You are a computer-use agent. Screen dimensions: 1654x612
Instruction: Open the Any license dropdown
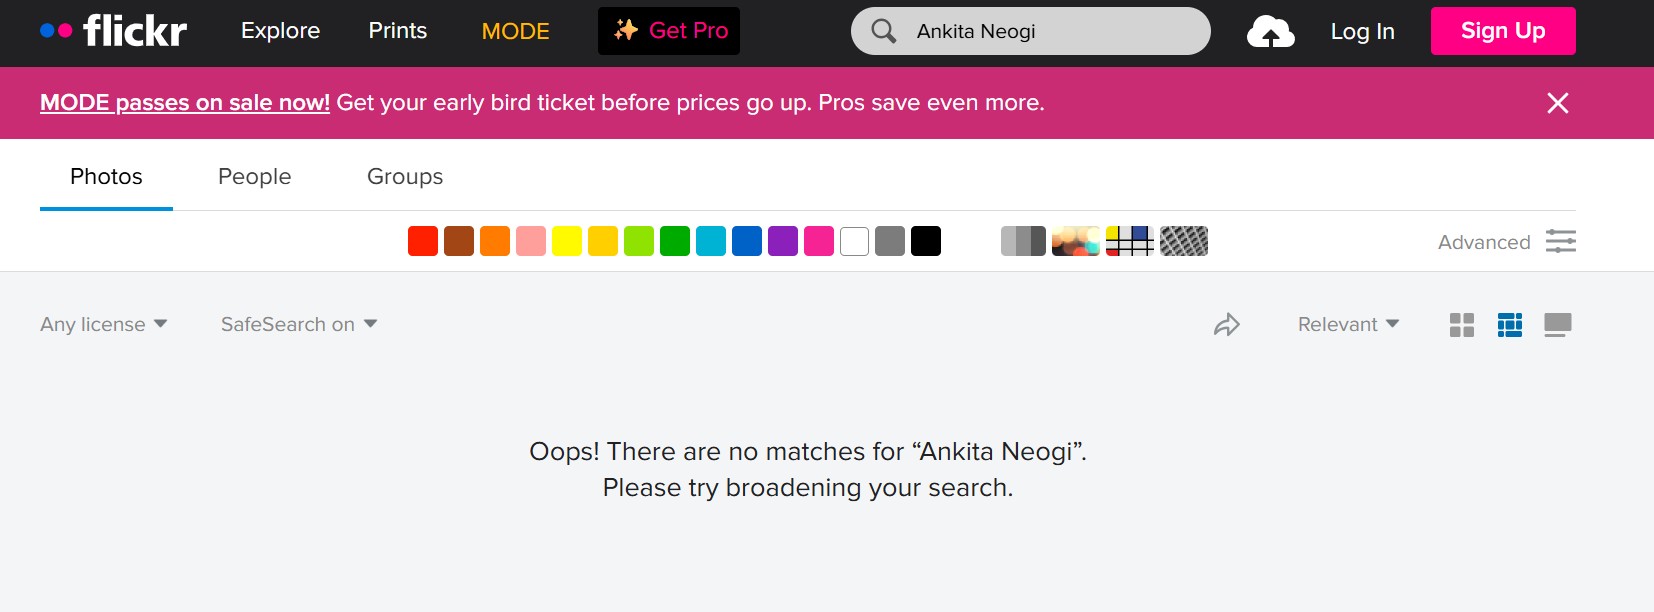(x=103, y=325)
